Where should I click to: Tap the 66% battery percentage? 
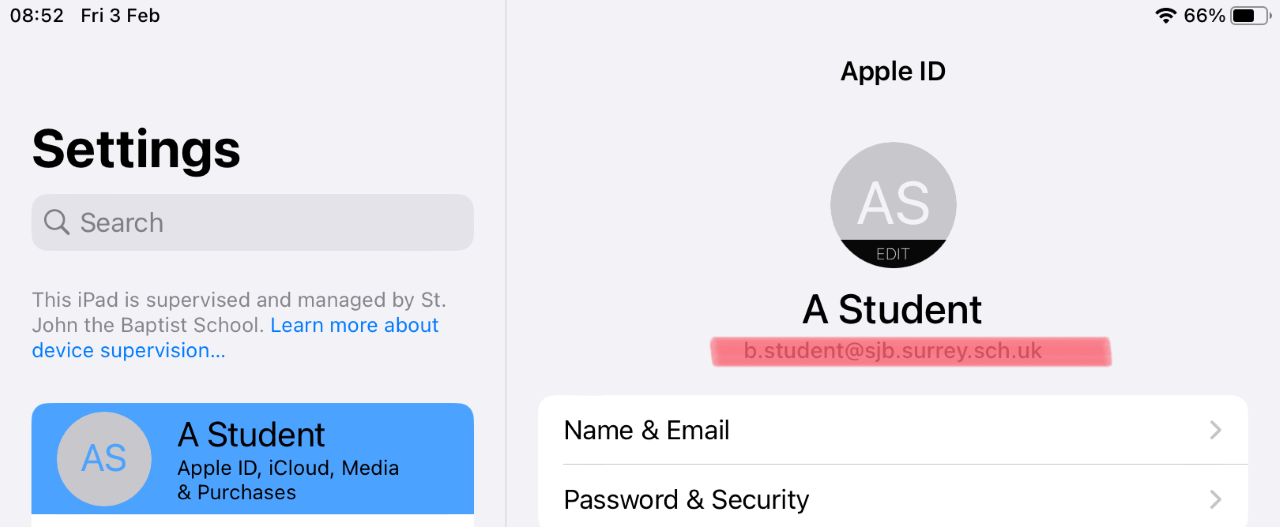click(x=1204, y=16)
